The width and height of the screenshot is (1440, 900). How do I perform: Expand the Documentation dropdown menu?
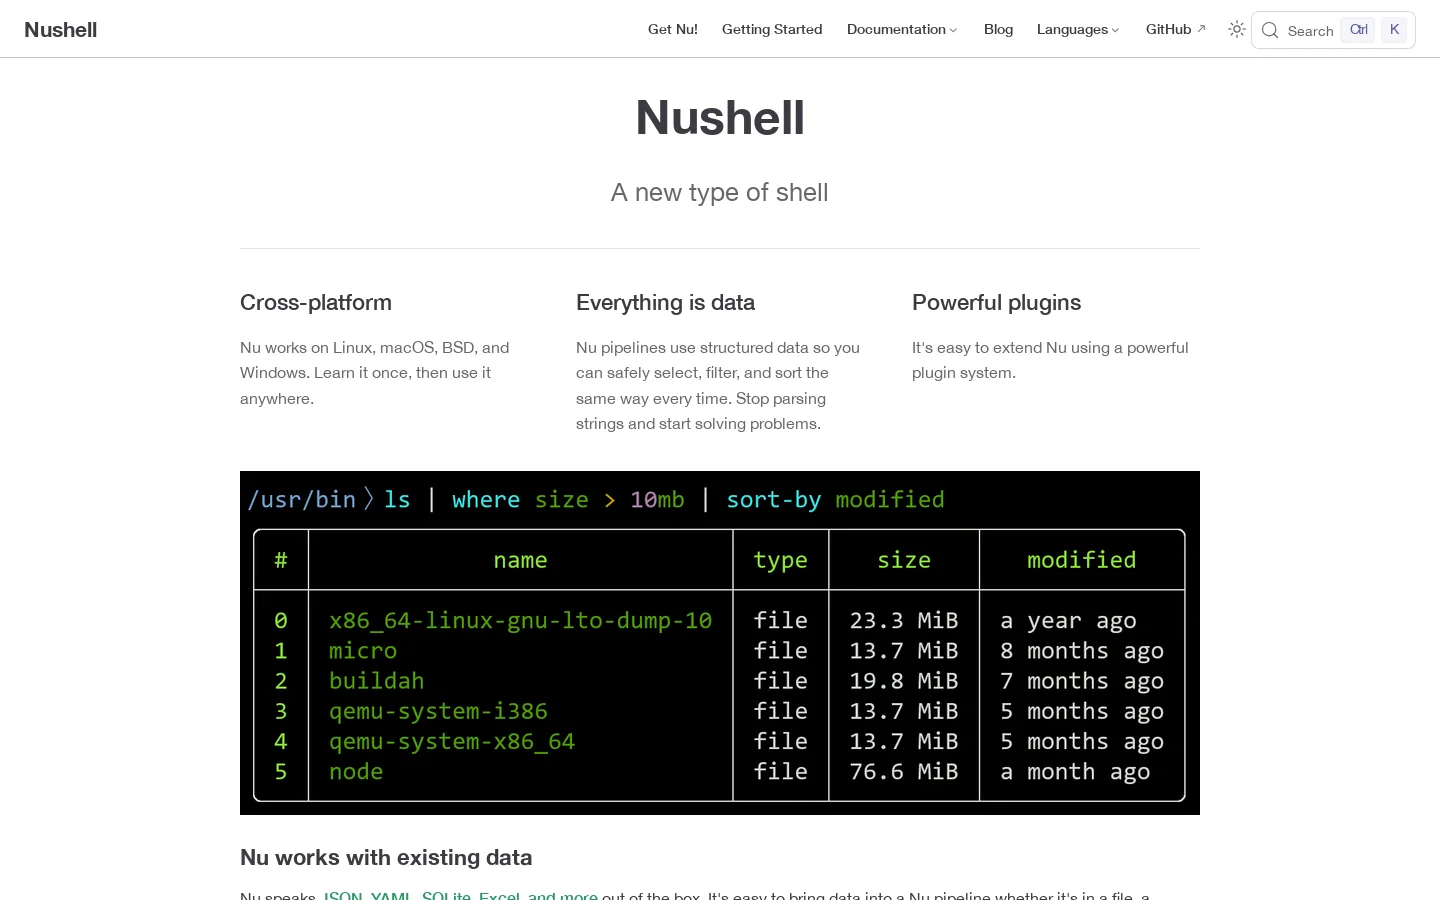902,30
